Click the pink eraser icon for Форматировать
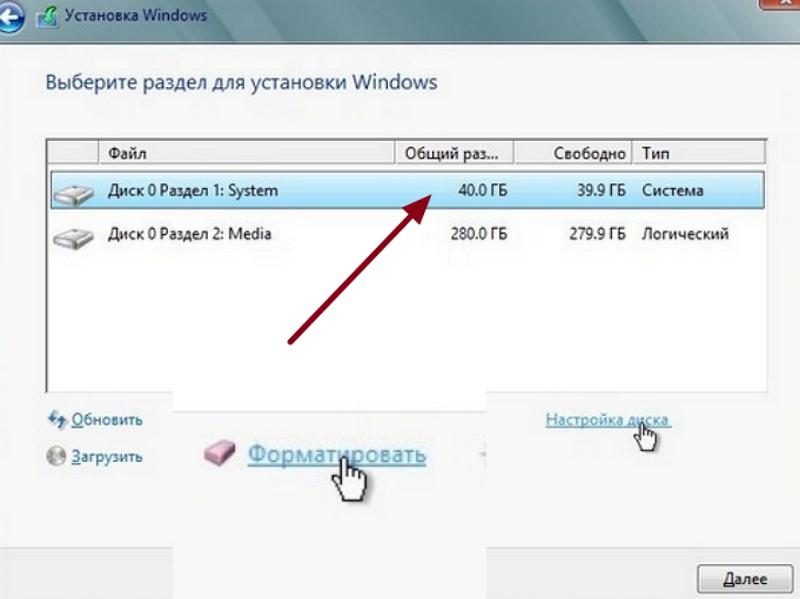800x599 pixels. click(219, 453)
